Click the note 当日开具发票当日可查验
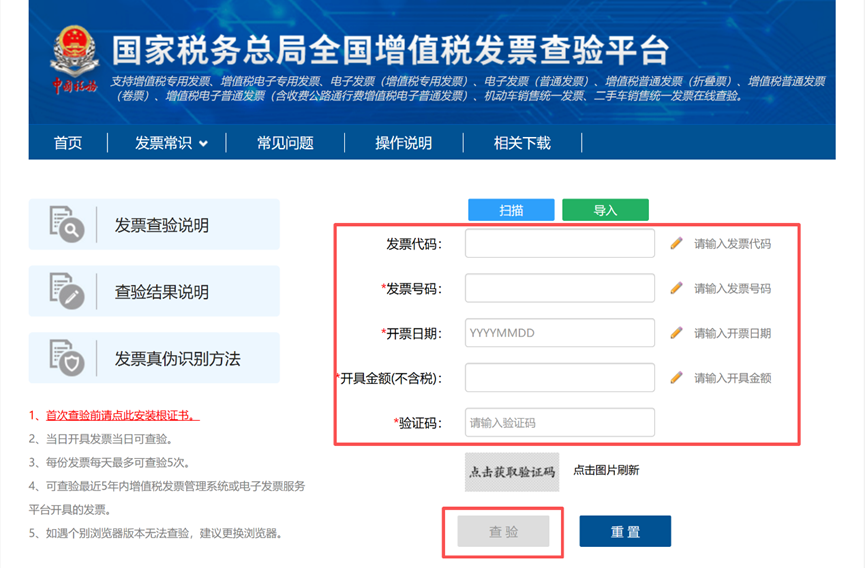The height and width of the screenshot is (568, 865). click(x=102, y=439)
